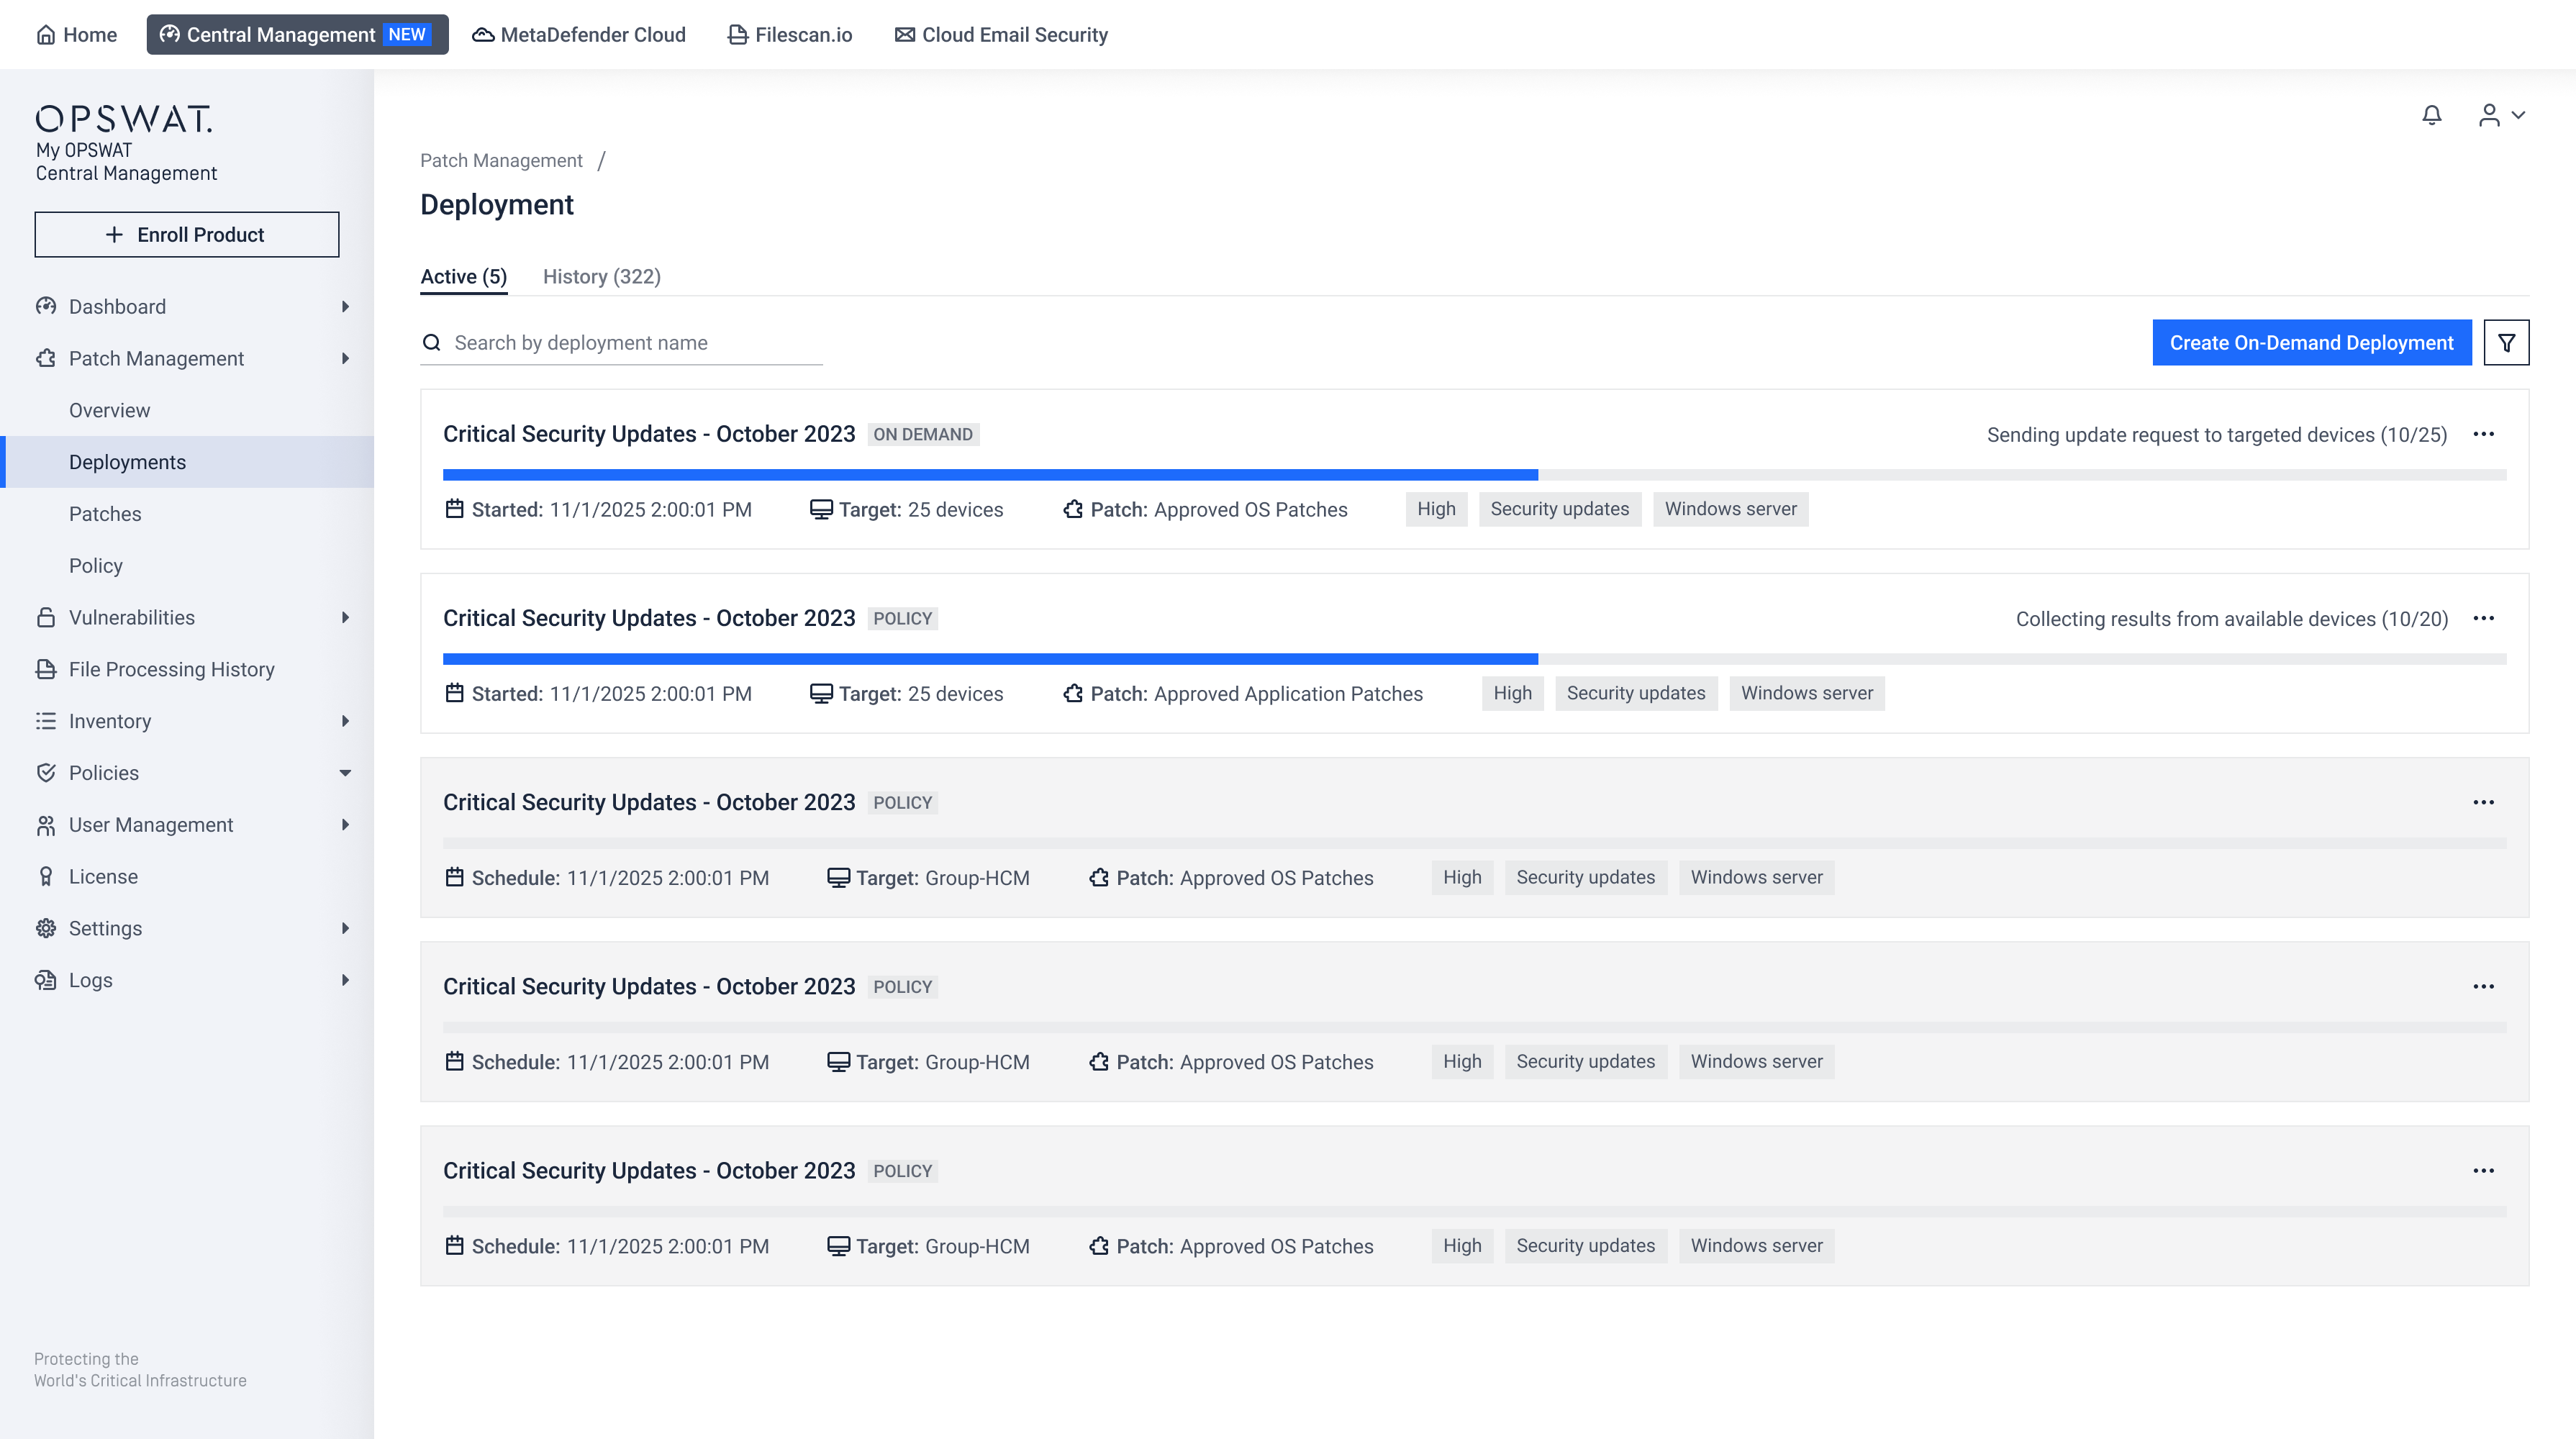Open the filter icon button

point(2506,343)
